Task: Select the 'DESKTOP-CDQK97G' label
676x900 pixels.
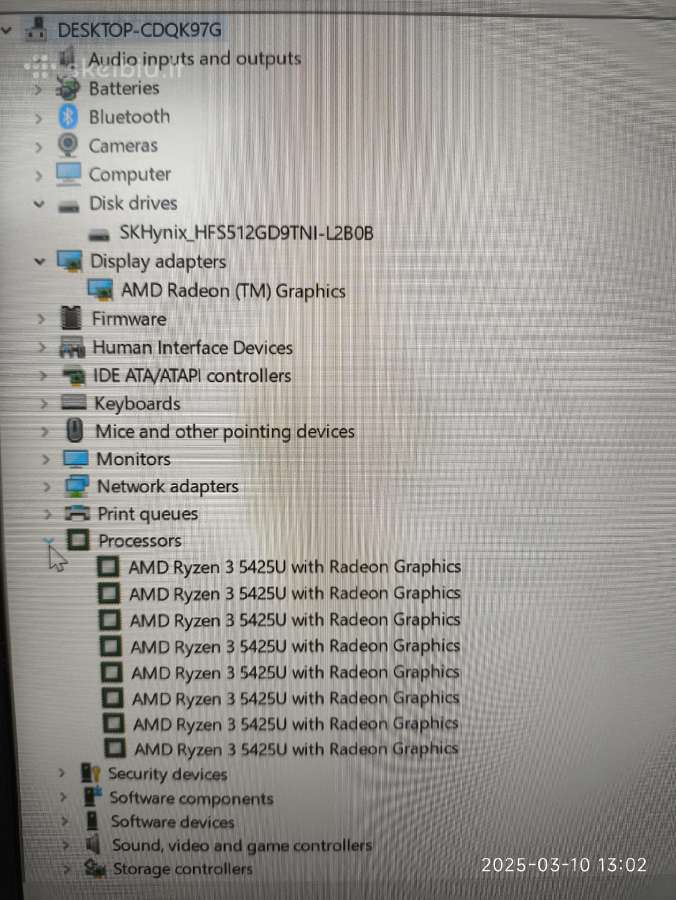Action: (139, 29)
